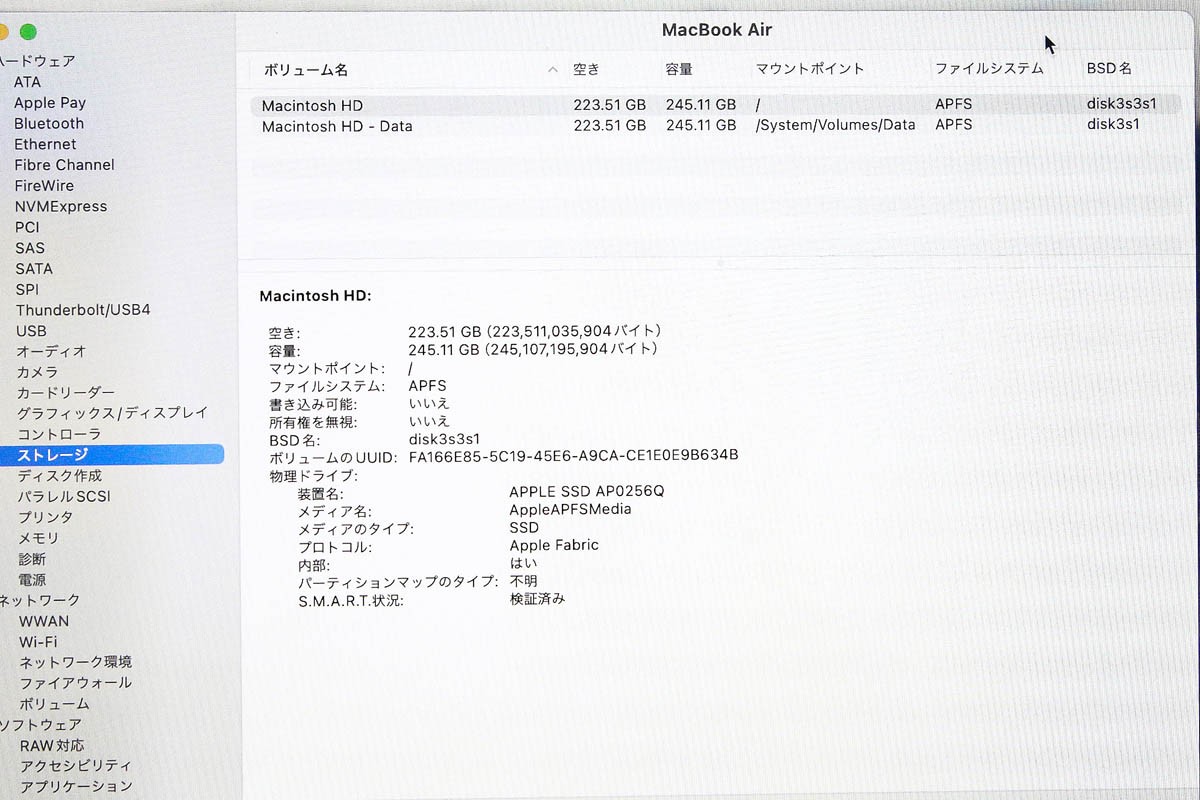Select 電源 in the sidebar
1200x800 pixels.
[x=32, y=580]
